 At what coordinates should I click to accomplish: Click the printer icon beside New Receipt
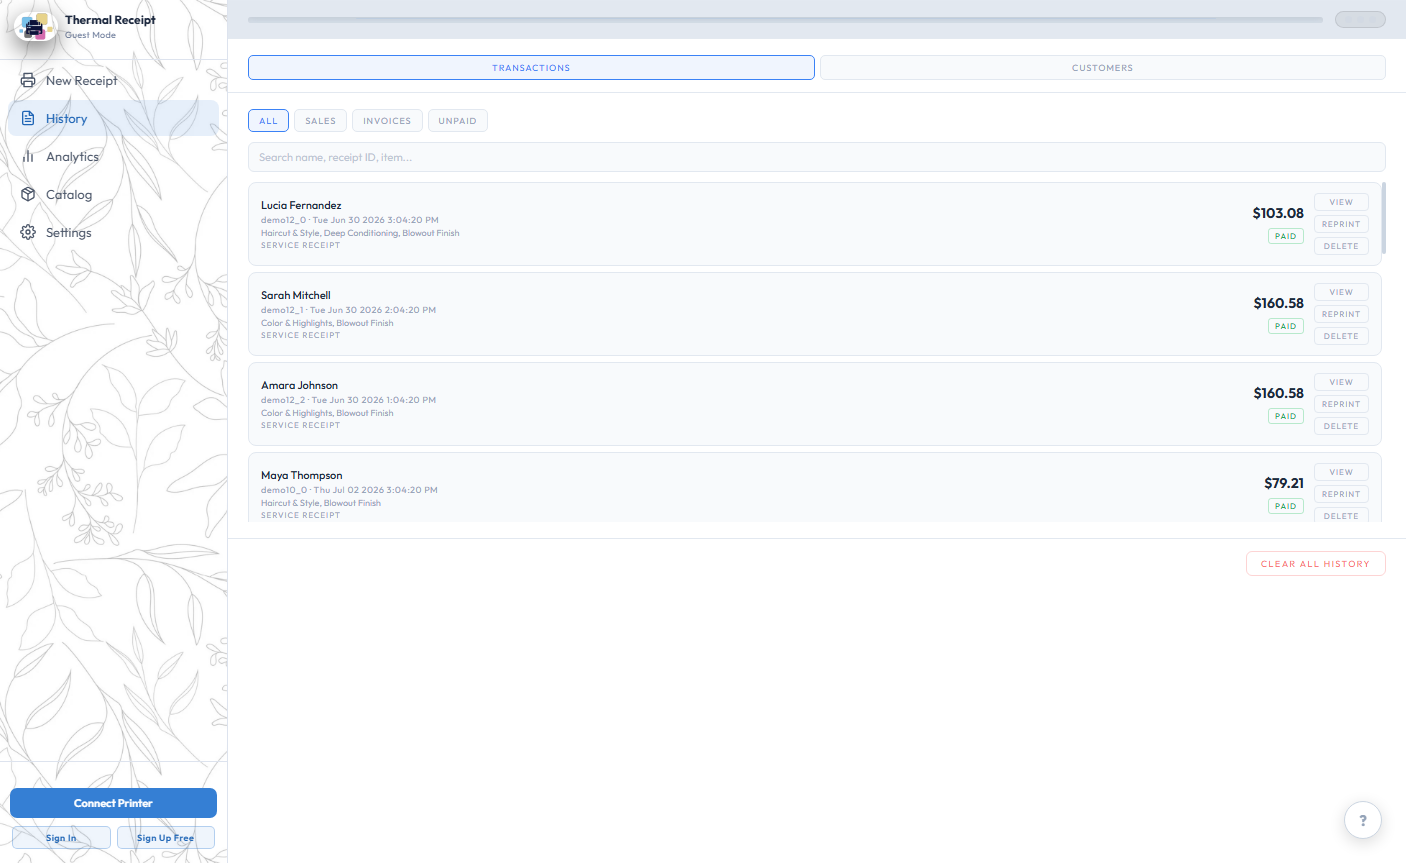(28, 80)
